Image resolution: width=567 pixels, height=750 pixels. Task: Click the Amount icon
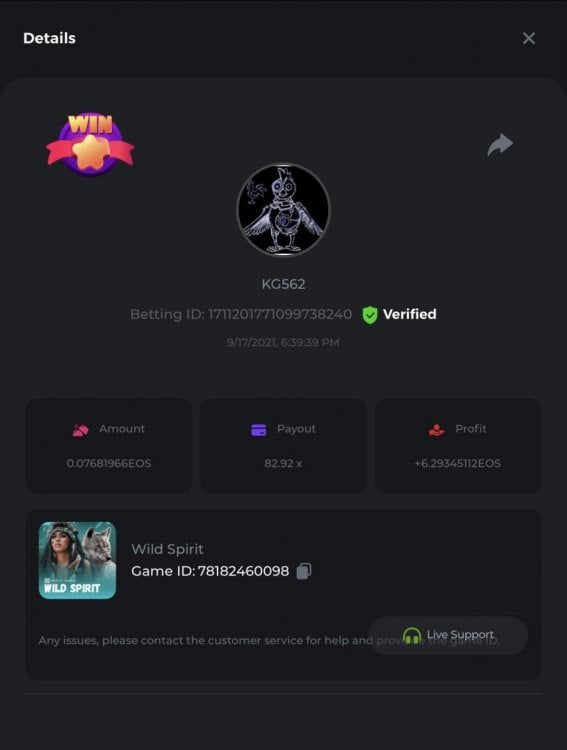click(80, 430)
